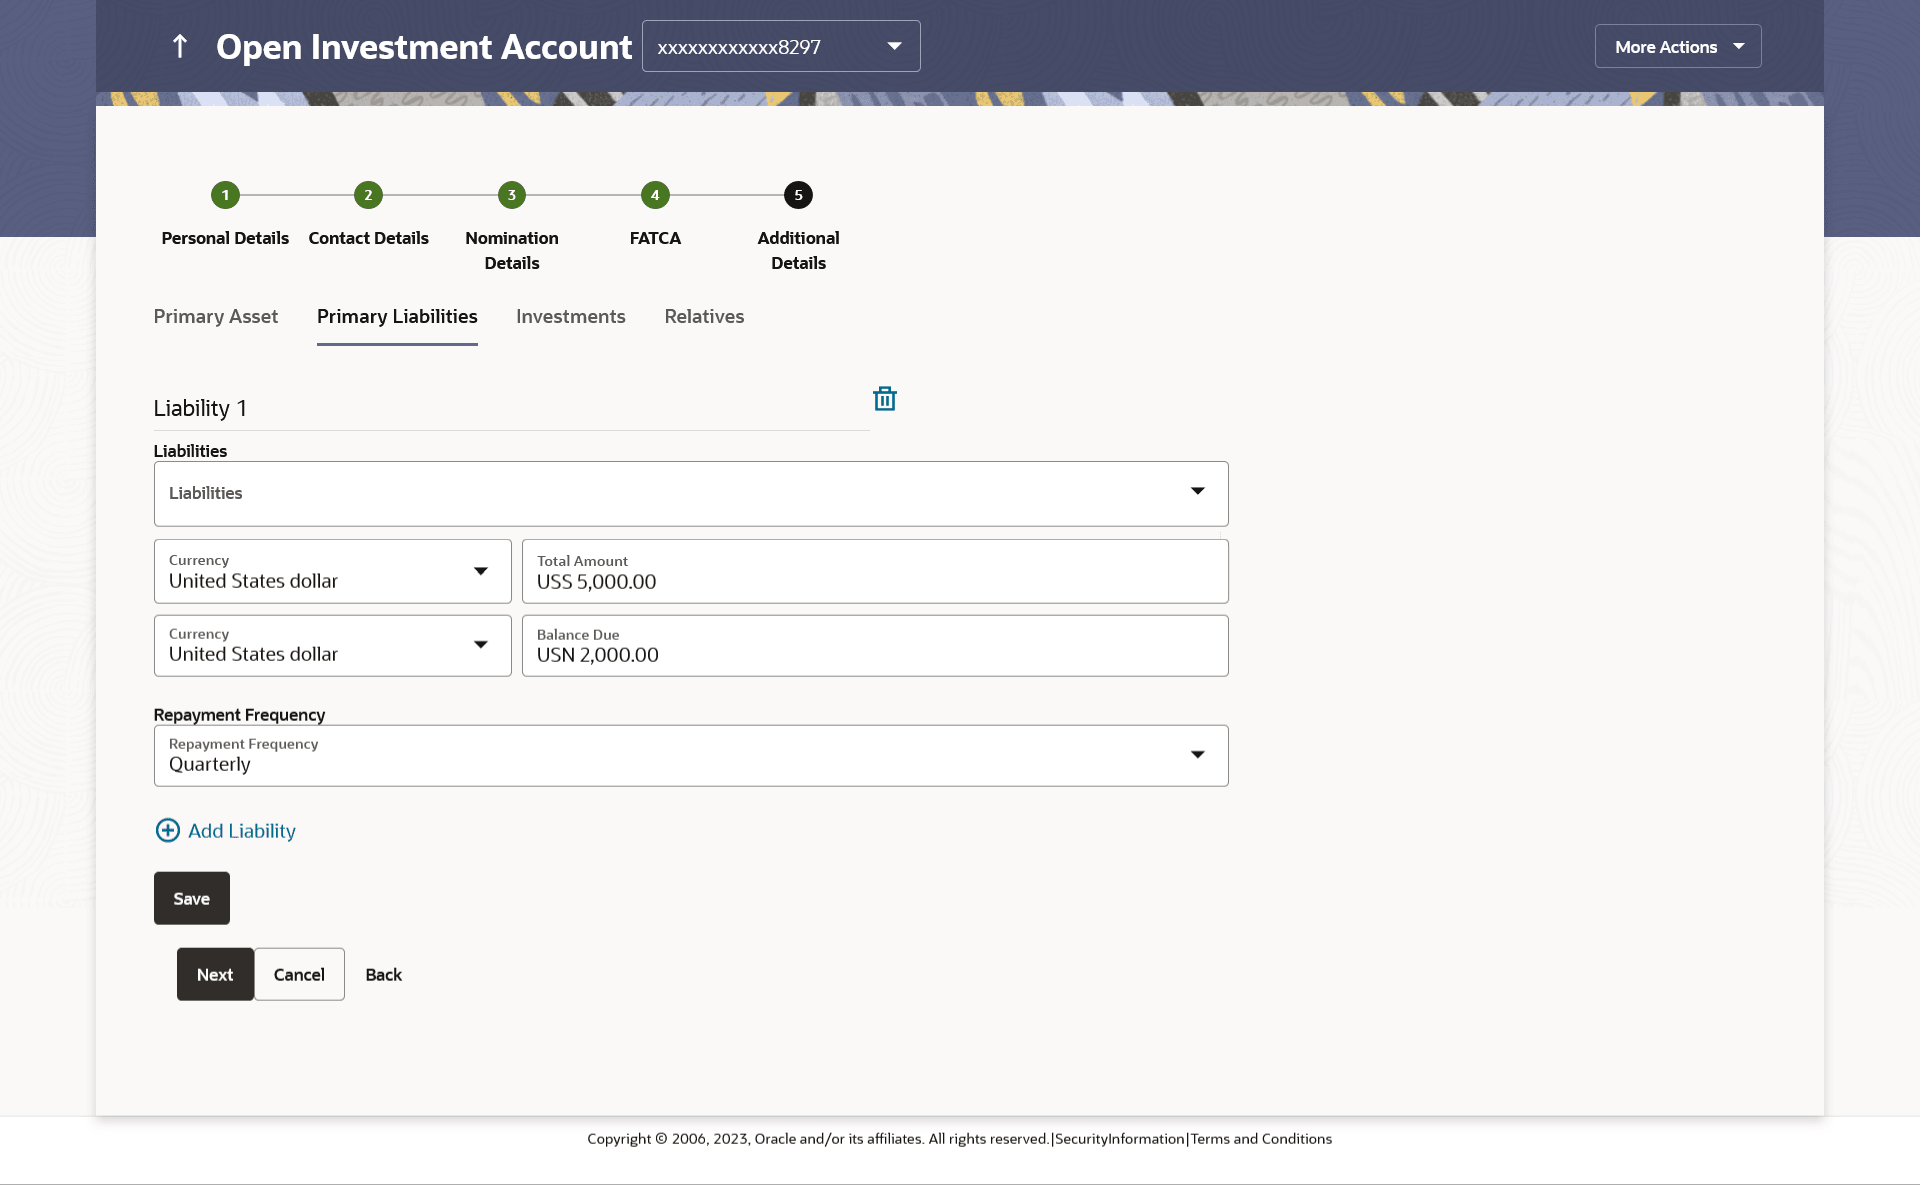
Task: Click the Add Liability plus icon
Action: click(x=168, y=831)
